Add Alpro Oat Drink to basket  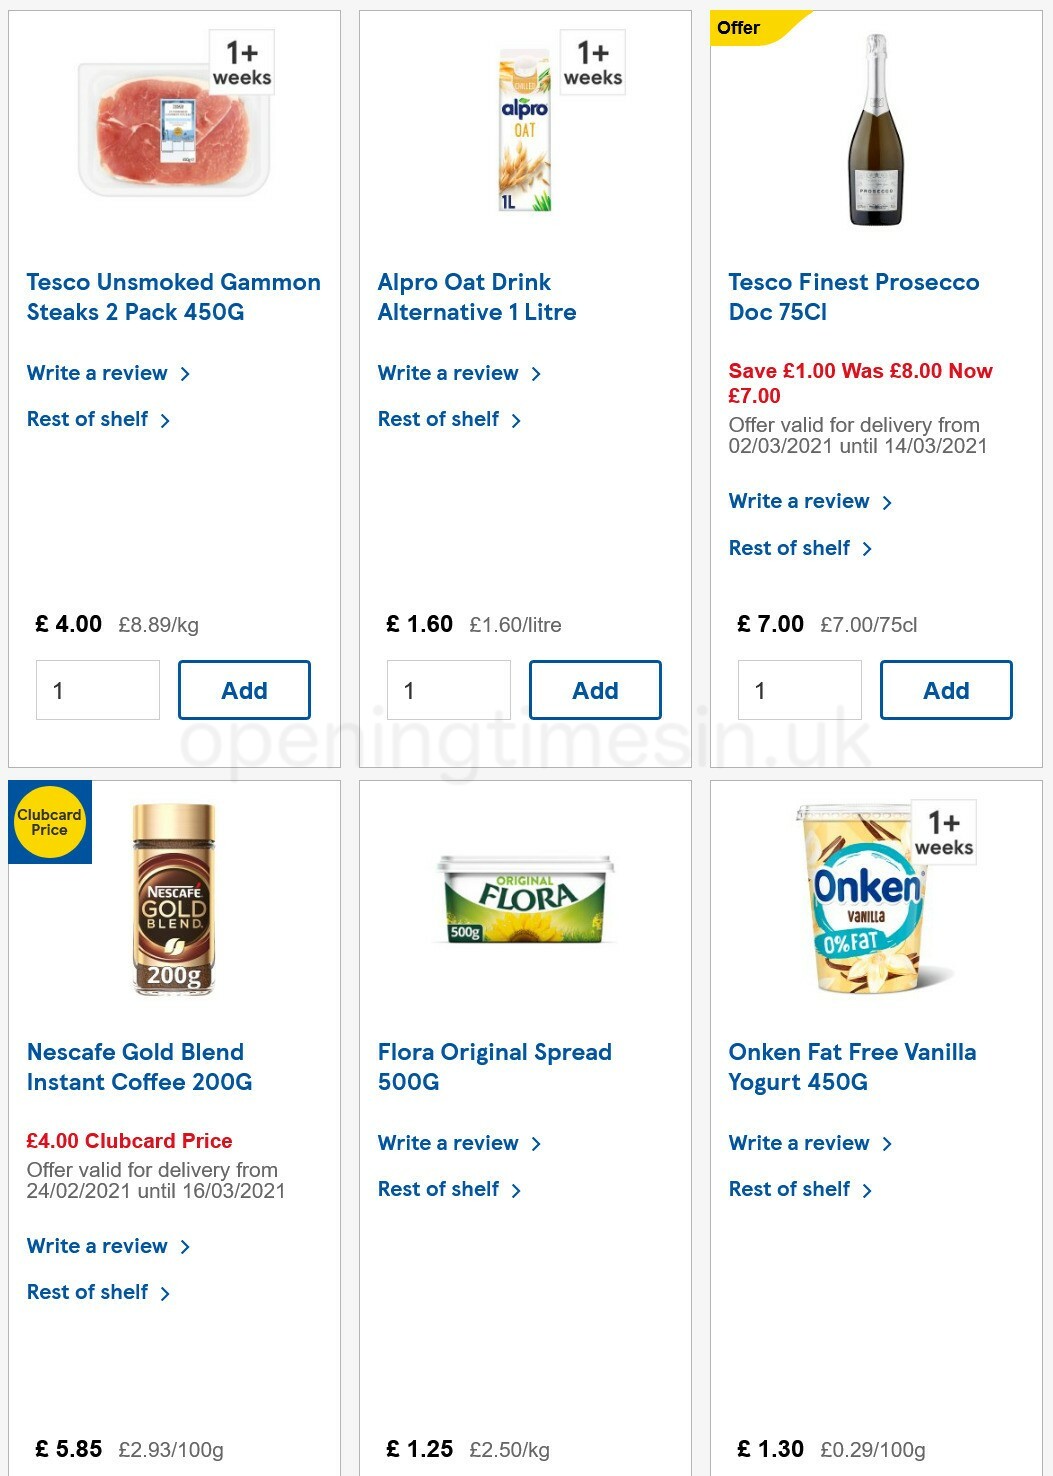(x=595, y=690)
